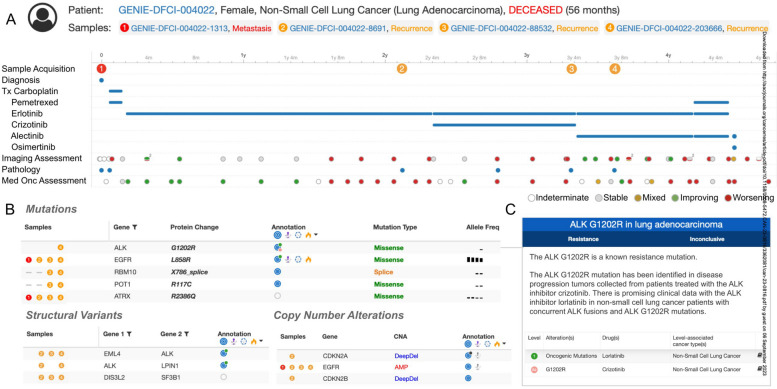This screenshot has width=777, height=389.
Task: Expand the Structural Variants Annotation dropdown arrow
Action: point(261,341)
